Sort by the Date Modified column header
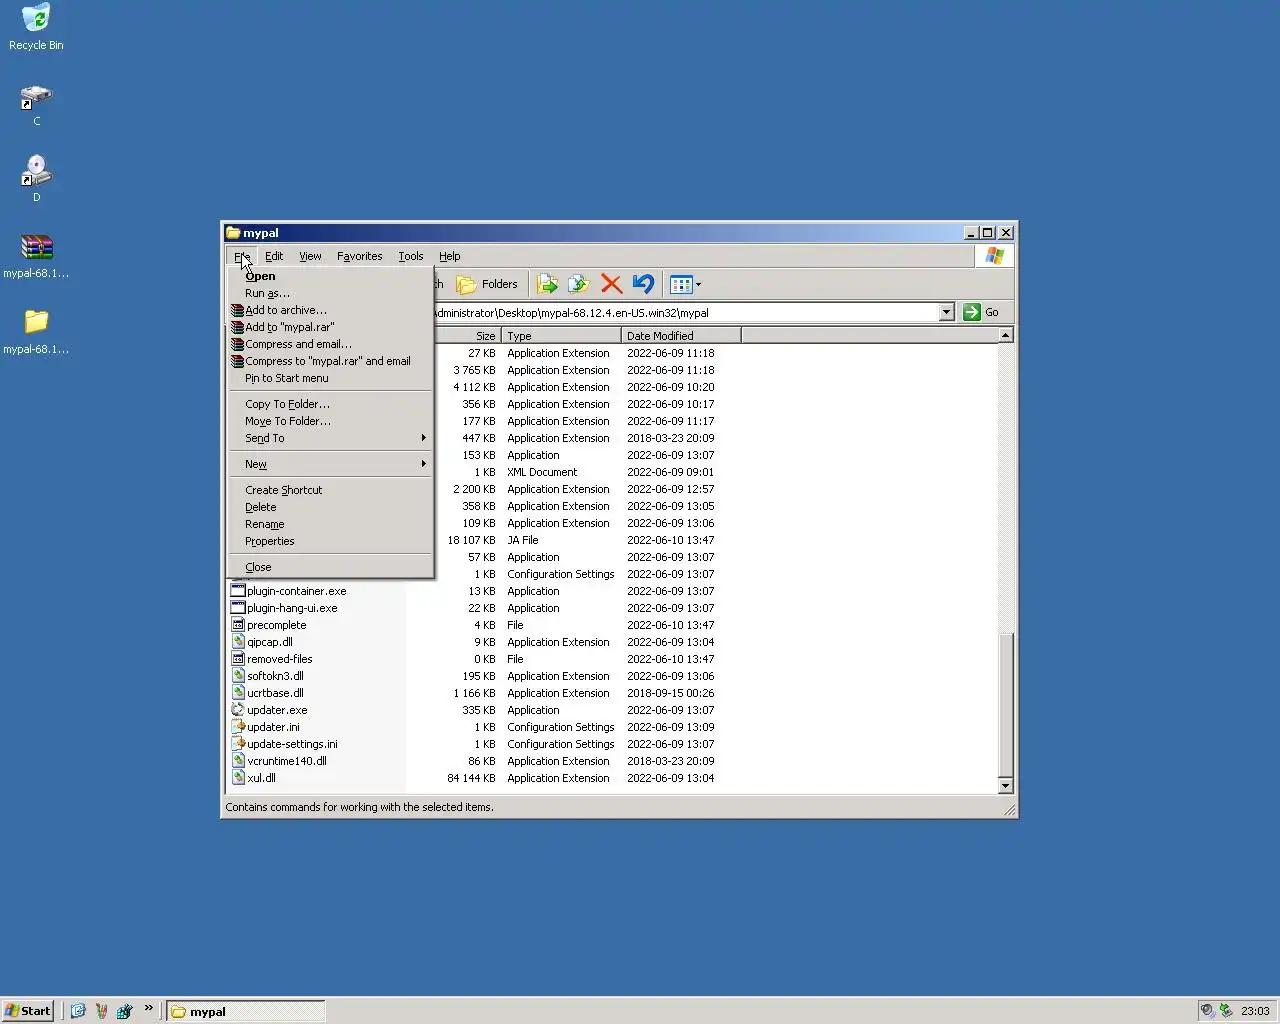 pyautogui.click(x=680, y=336)
